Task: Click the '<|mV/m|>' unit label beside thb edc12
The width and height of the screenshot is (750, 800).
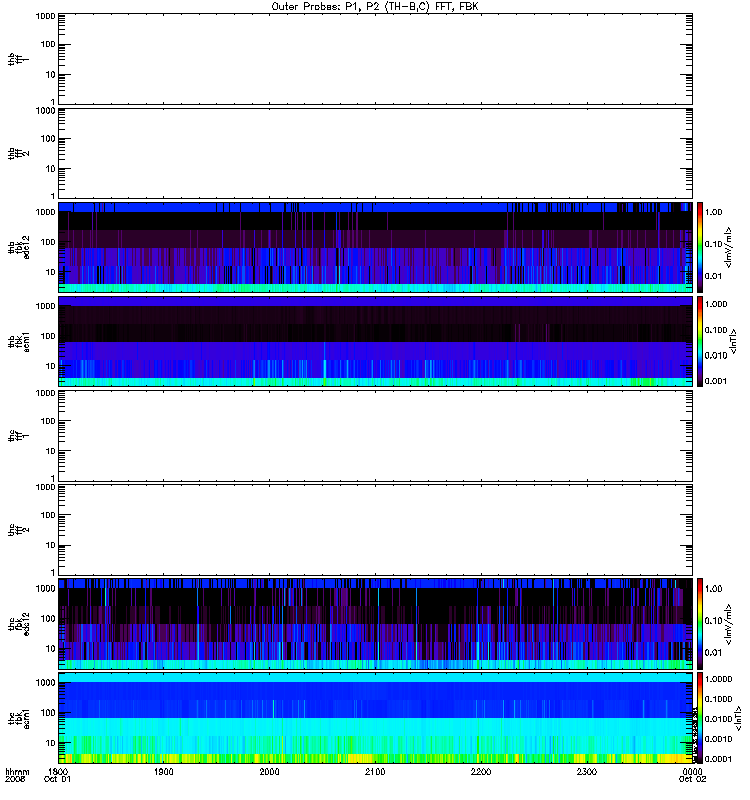Action: [x=728, y=247]
